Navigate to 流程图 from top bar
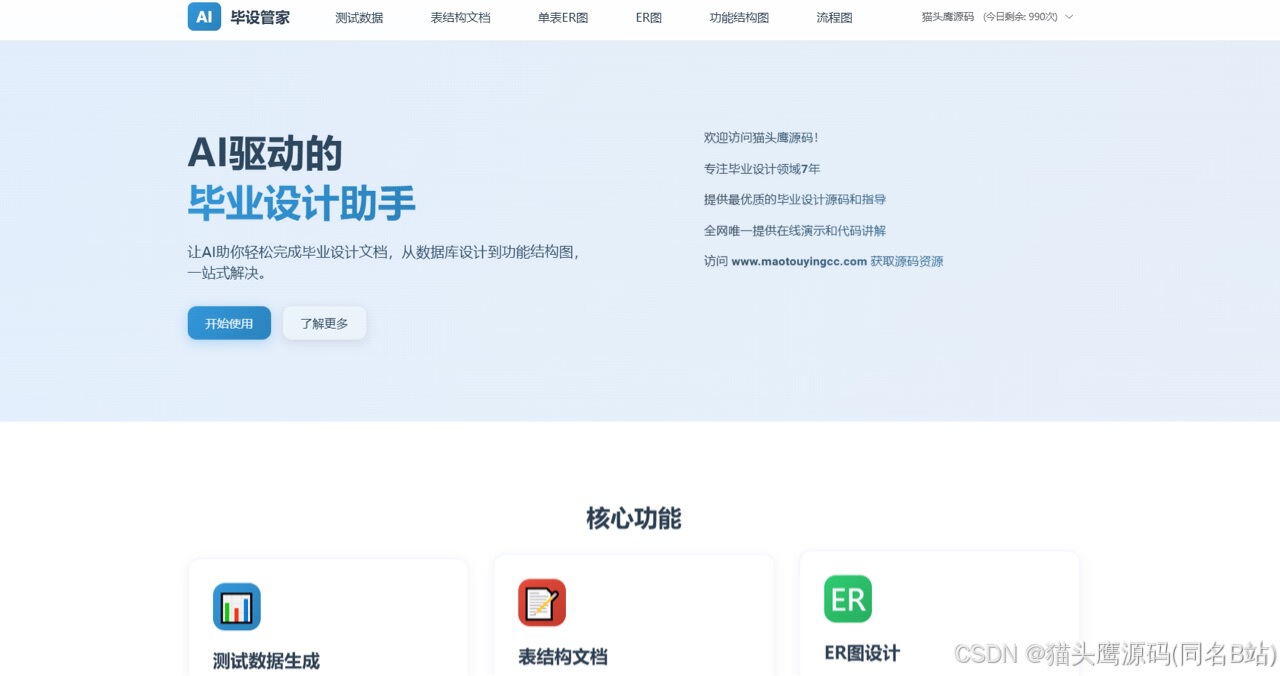Screen dimensions: 1280x676 (833, 17)
